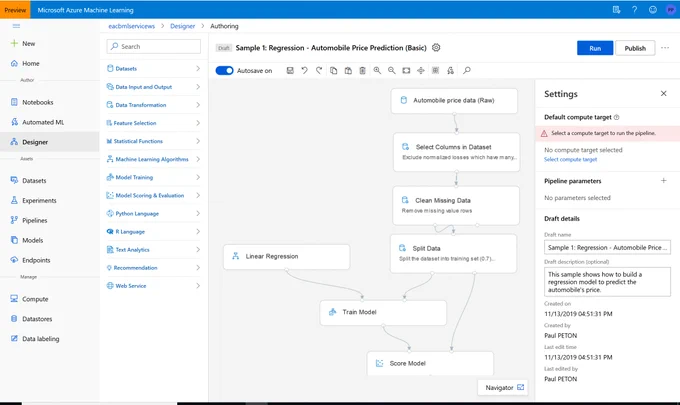Open the user account avatar

(x=670, y=10)
